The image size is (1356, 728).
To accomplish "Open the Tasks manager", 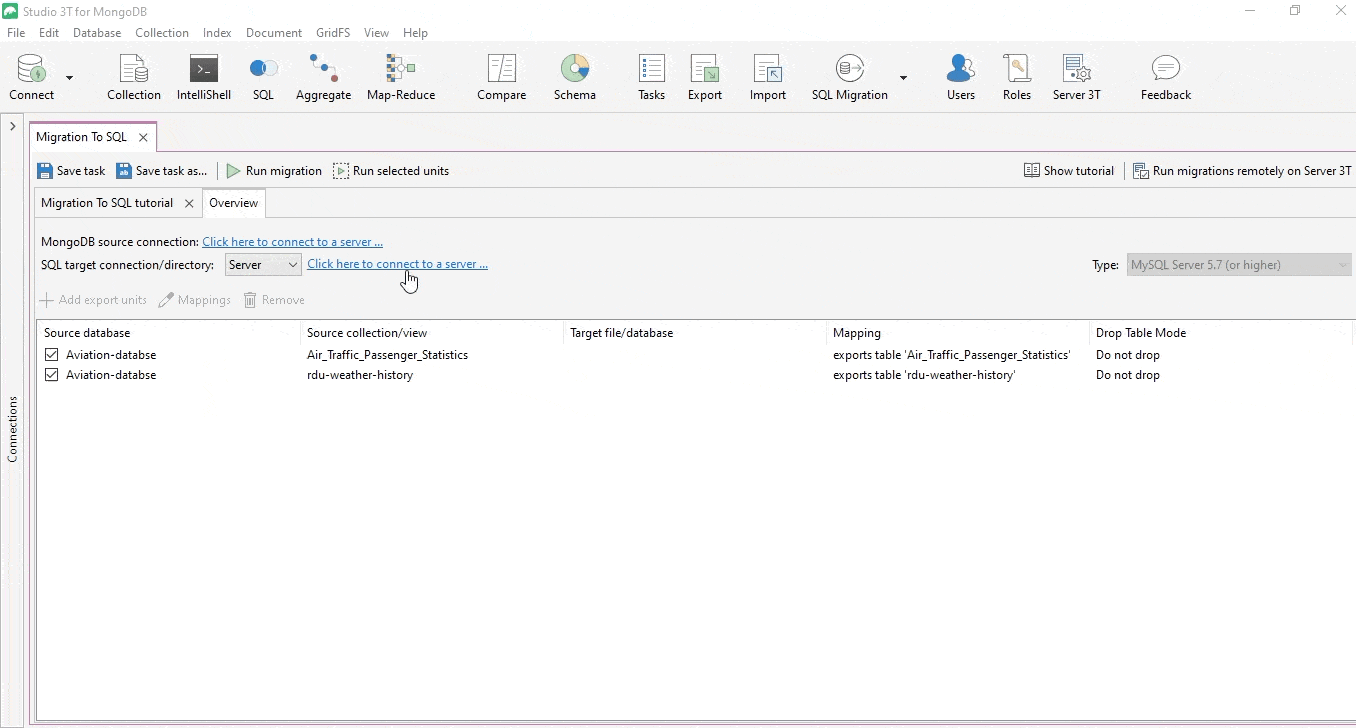I will pyautogui.click(x=651, y=77).
